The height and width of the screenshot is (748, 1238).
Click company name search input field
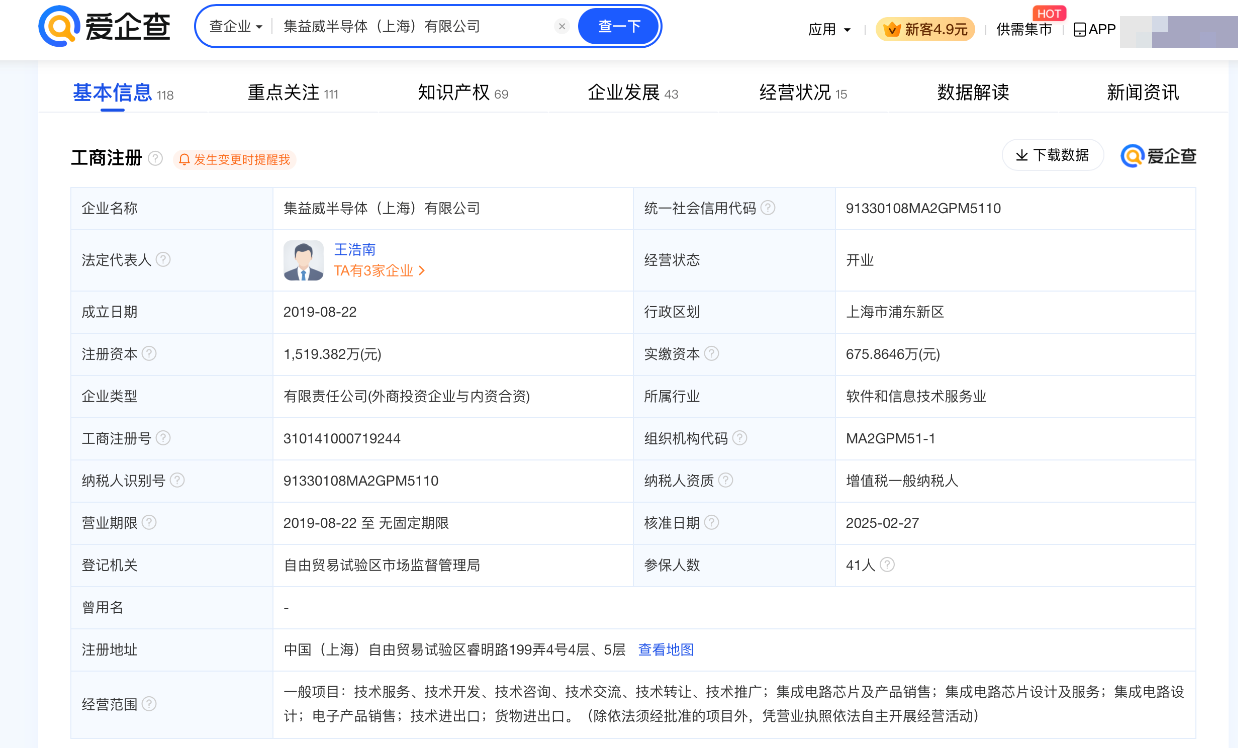[x=410, y=27]
